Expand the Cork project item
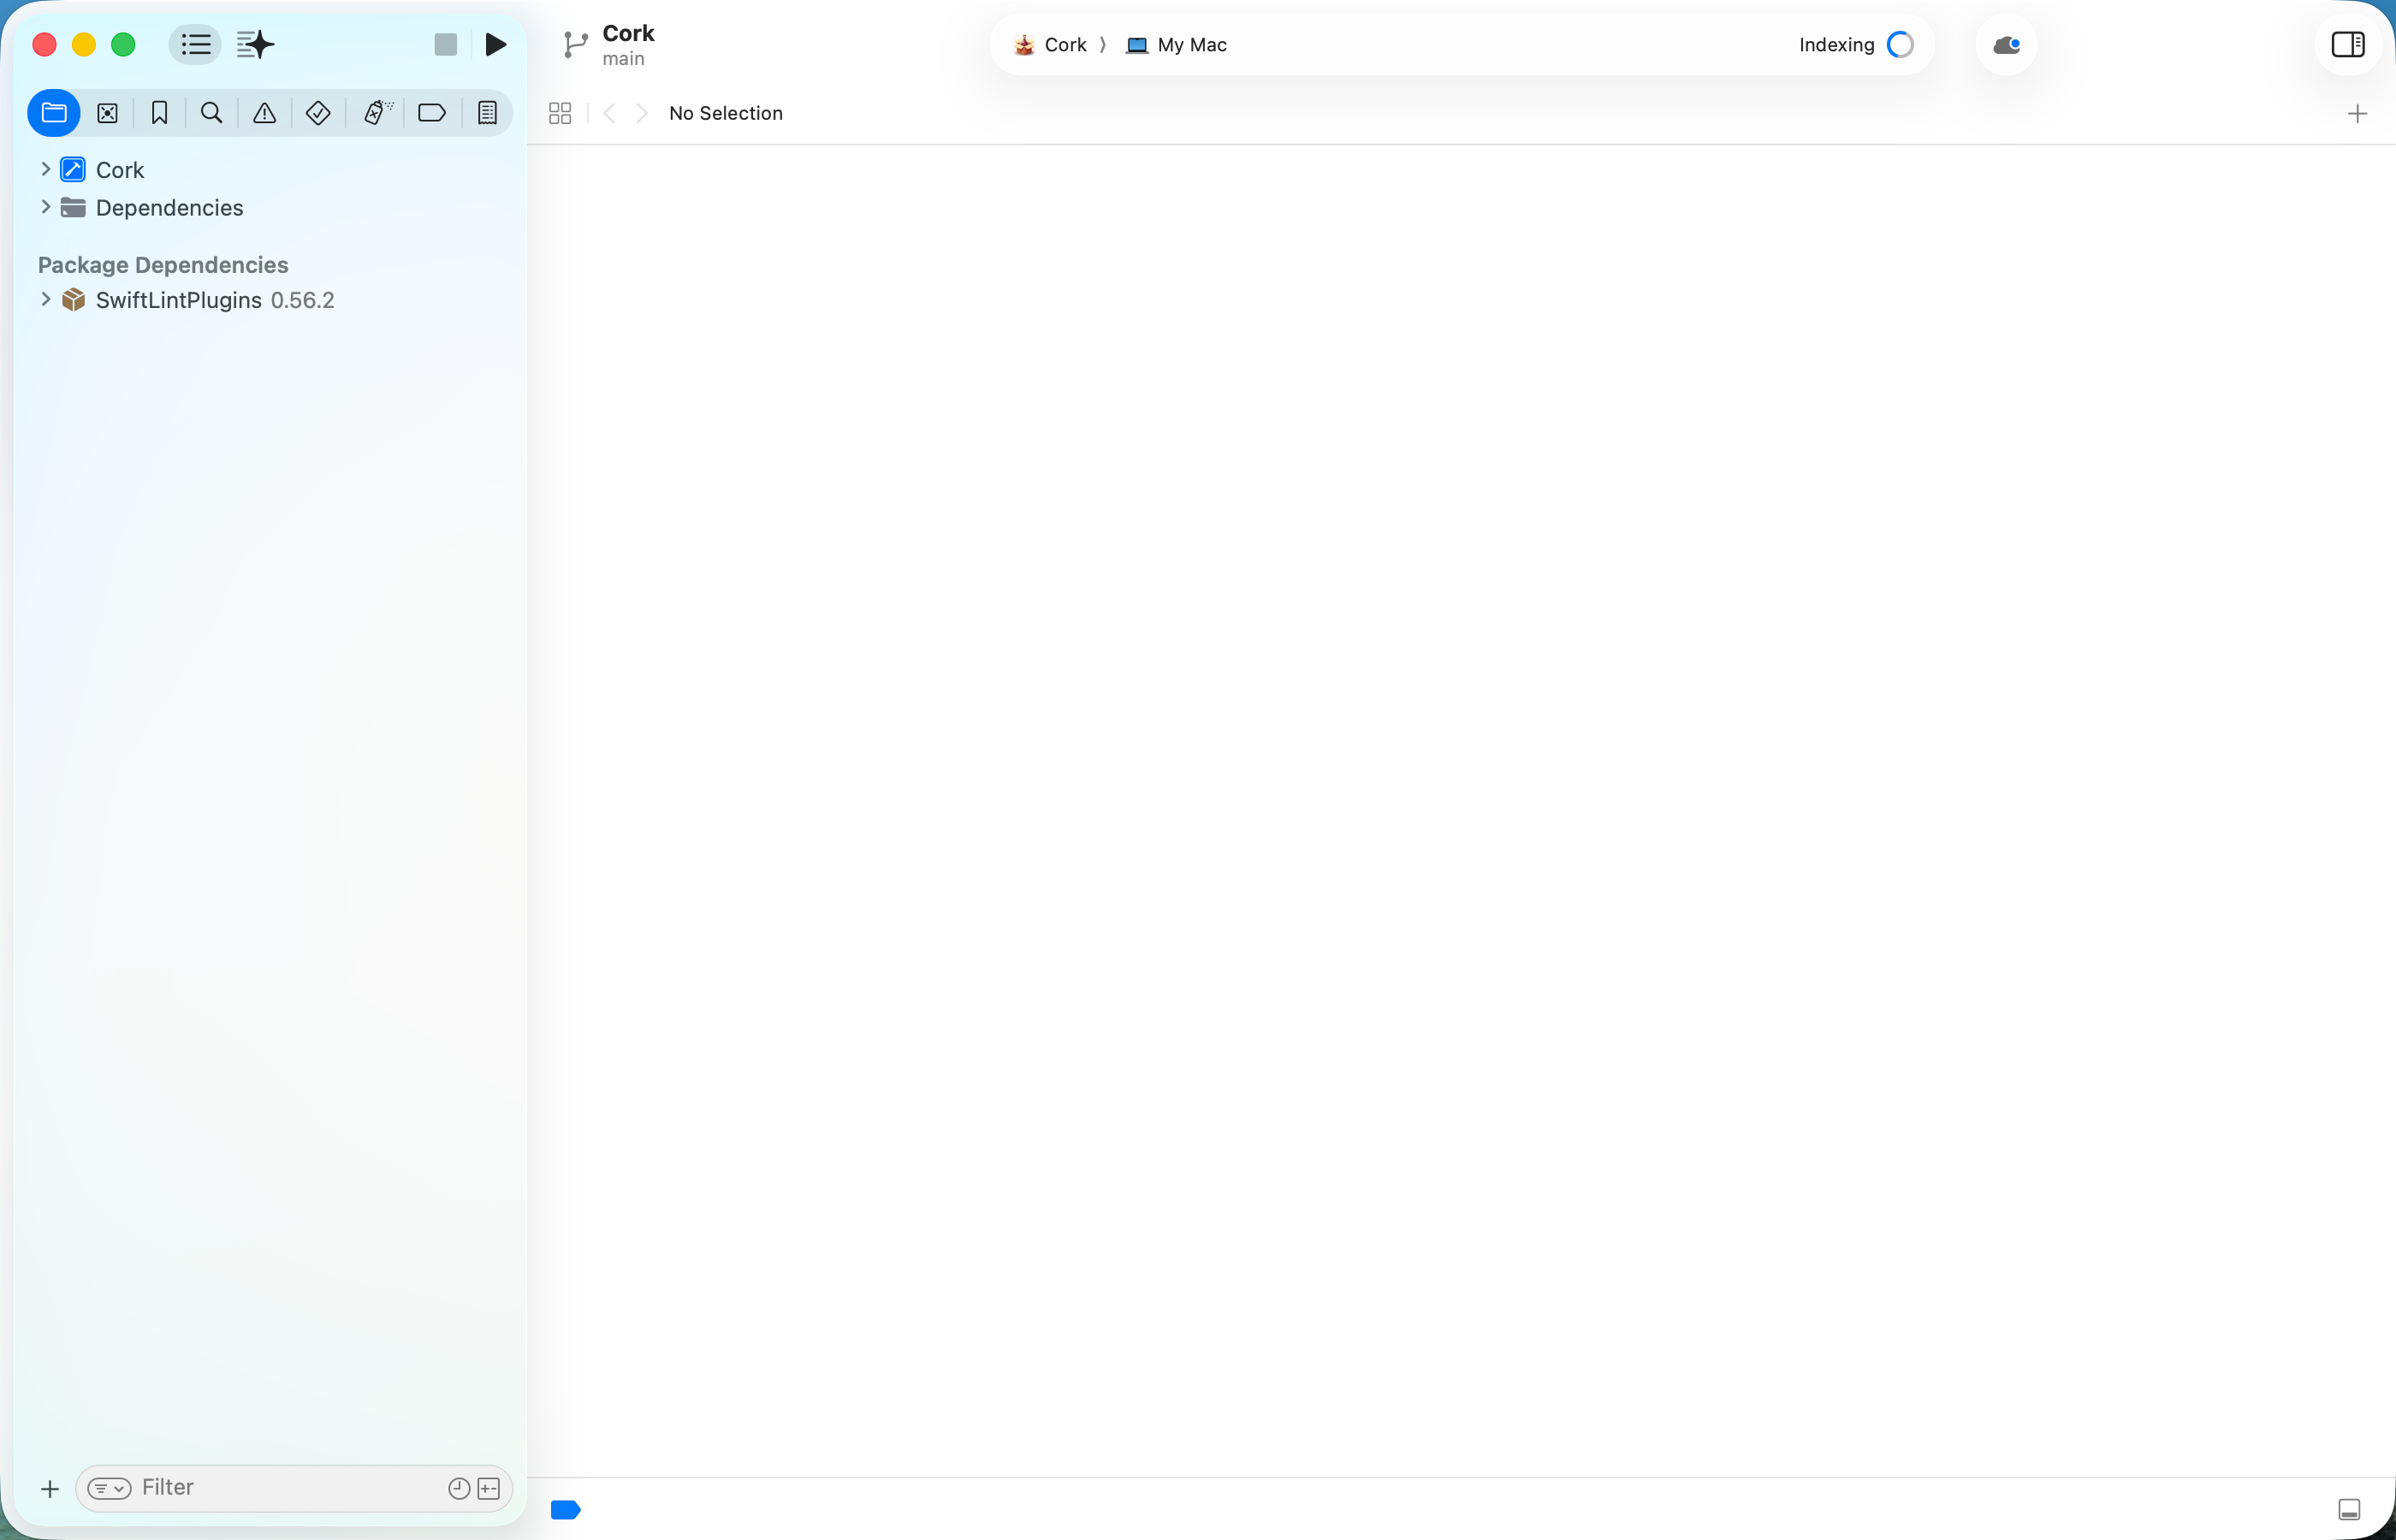The image size is (2396, 1540). pyautogui.click(x=45, y=169)
